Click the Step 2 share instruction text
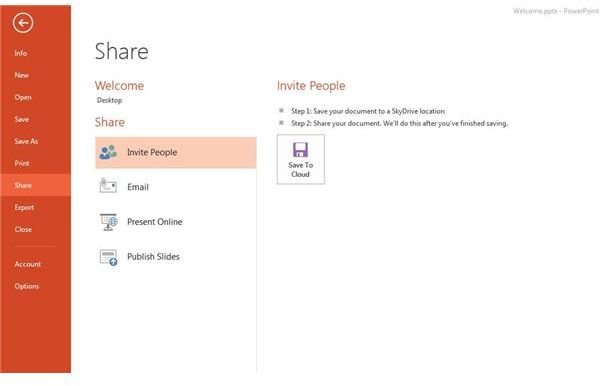Viewport: 600px width, 386px height. 399,124
